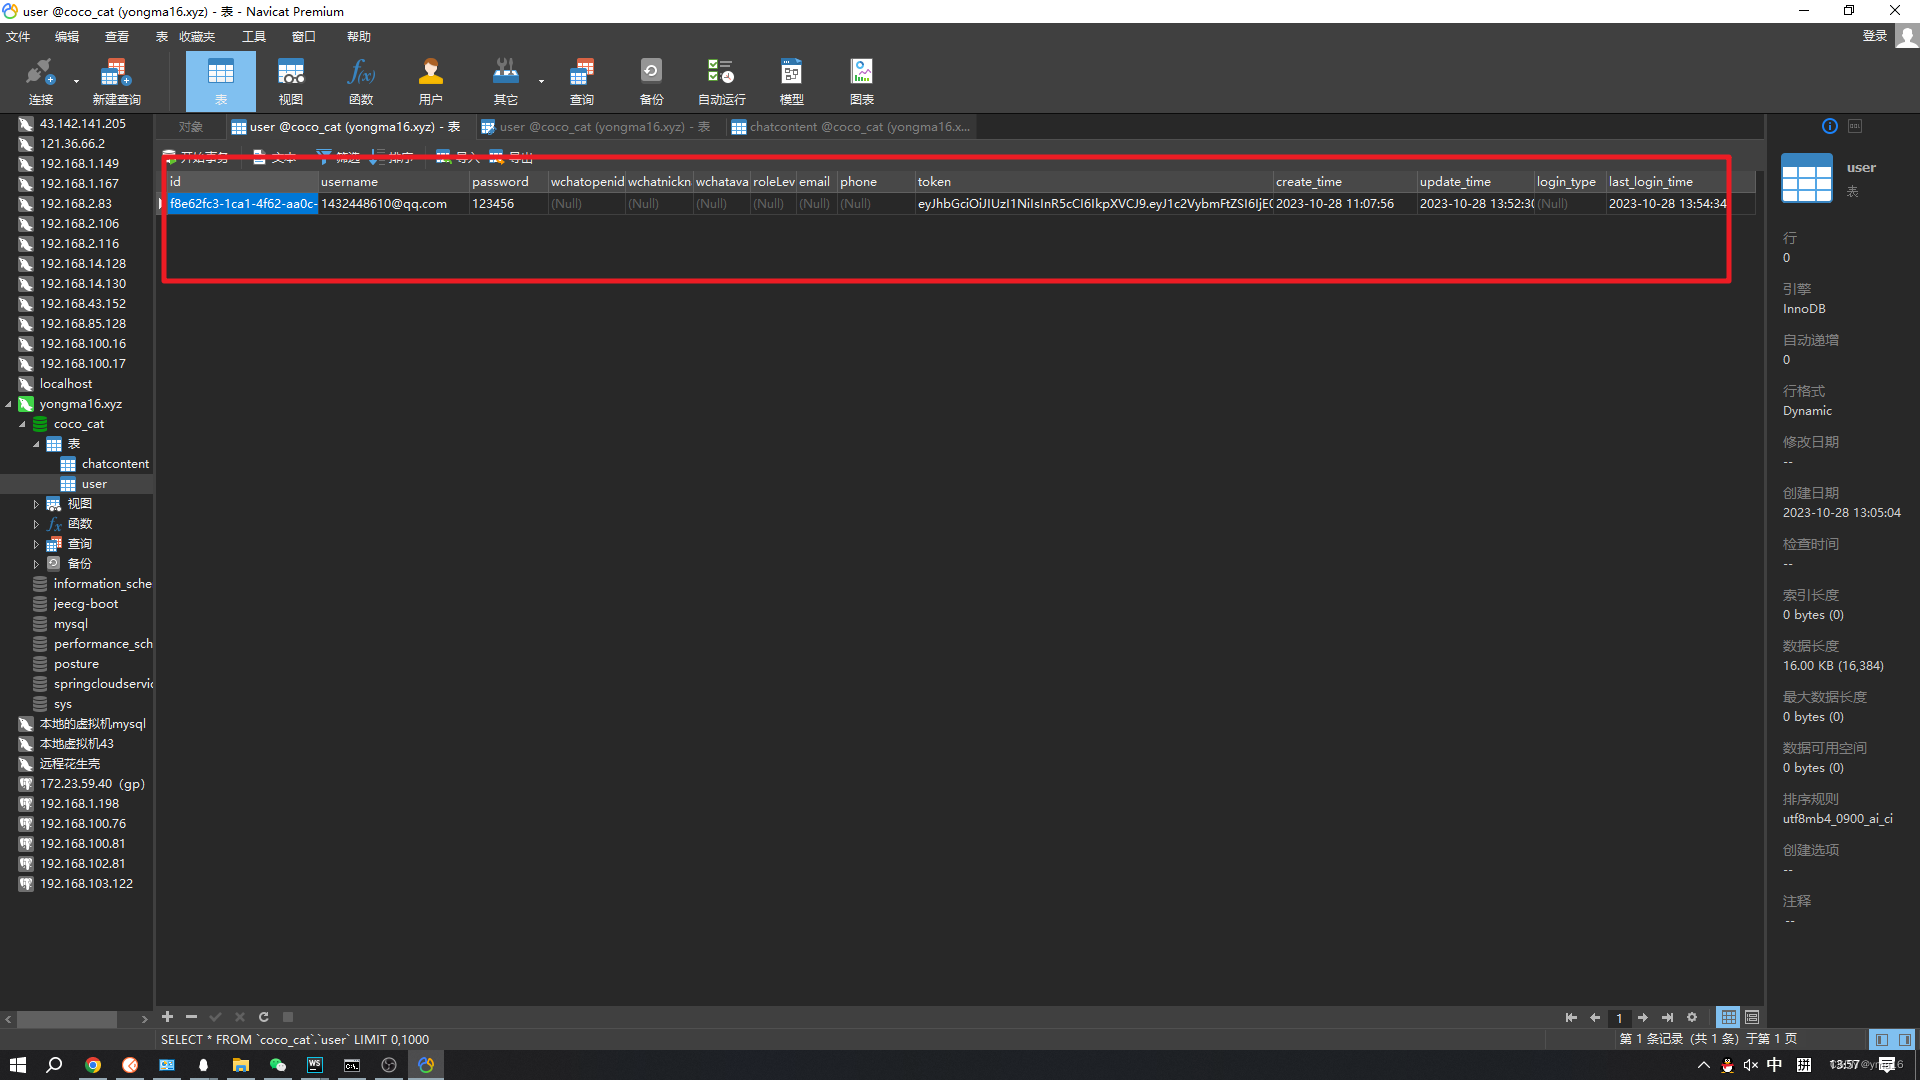This screenshot has height=1080, width=1920.
Task: Open the 用户 (User) toolbar tool
Action: tap(431, 81)
